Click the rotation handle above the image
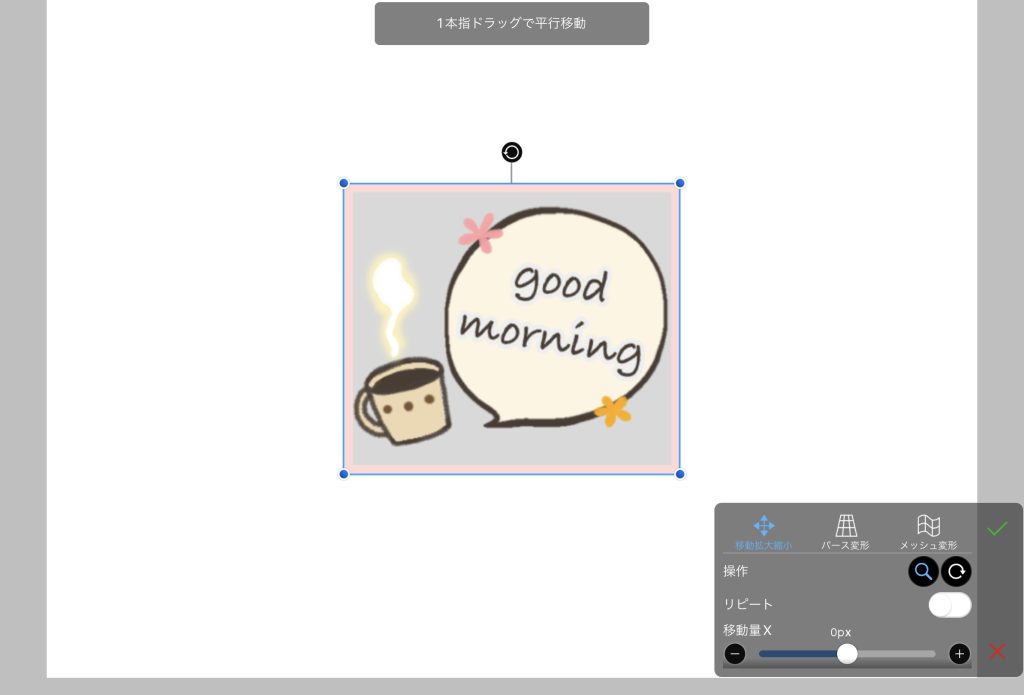Viewport: 1024px width, 695px height. coord(512,152)
